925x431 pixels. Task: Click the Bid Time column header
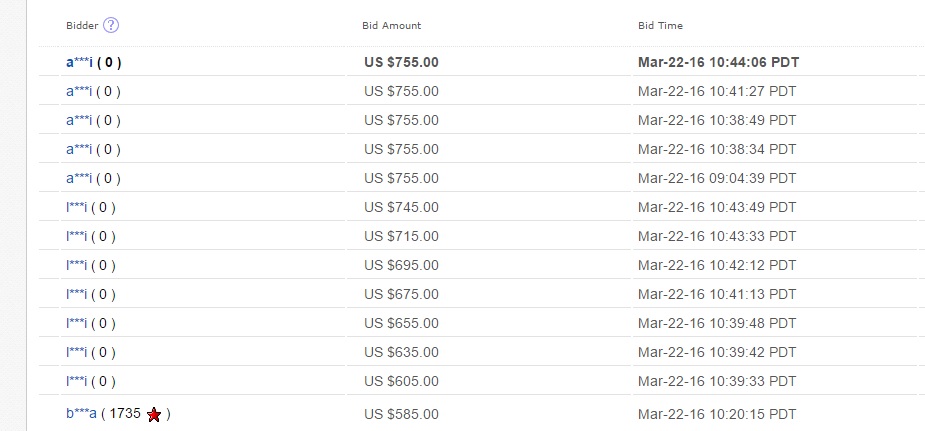(x=660, y=25)
